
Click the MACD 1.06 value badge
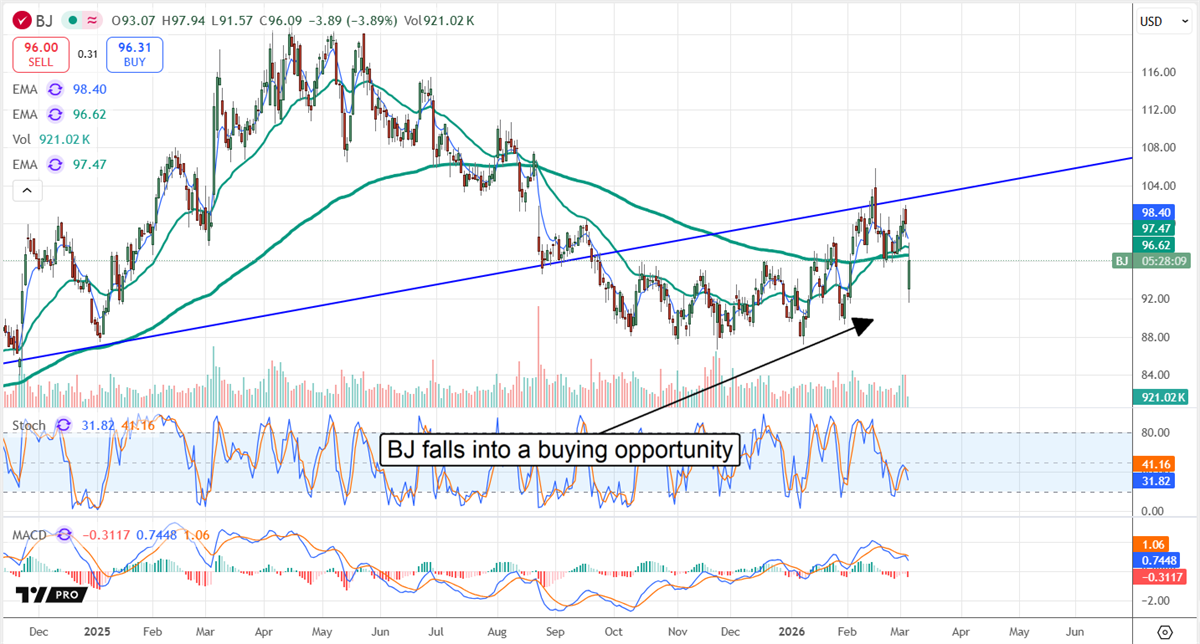pyautogui.click(x=1152, y=544)
